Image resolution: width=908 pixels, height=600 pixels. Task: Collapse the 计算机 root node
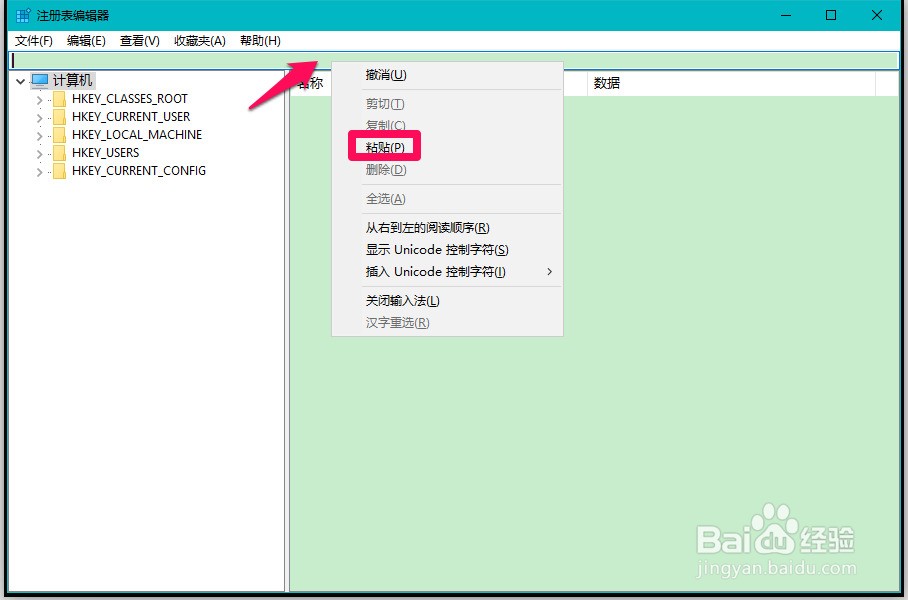[x=20, y=81]
